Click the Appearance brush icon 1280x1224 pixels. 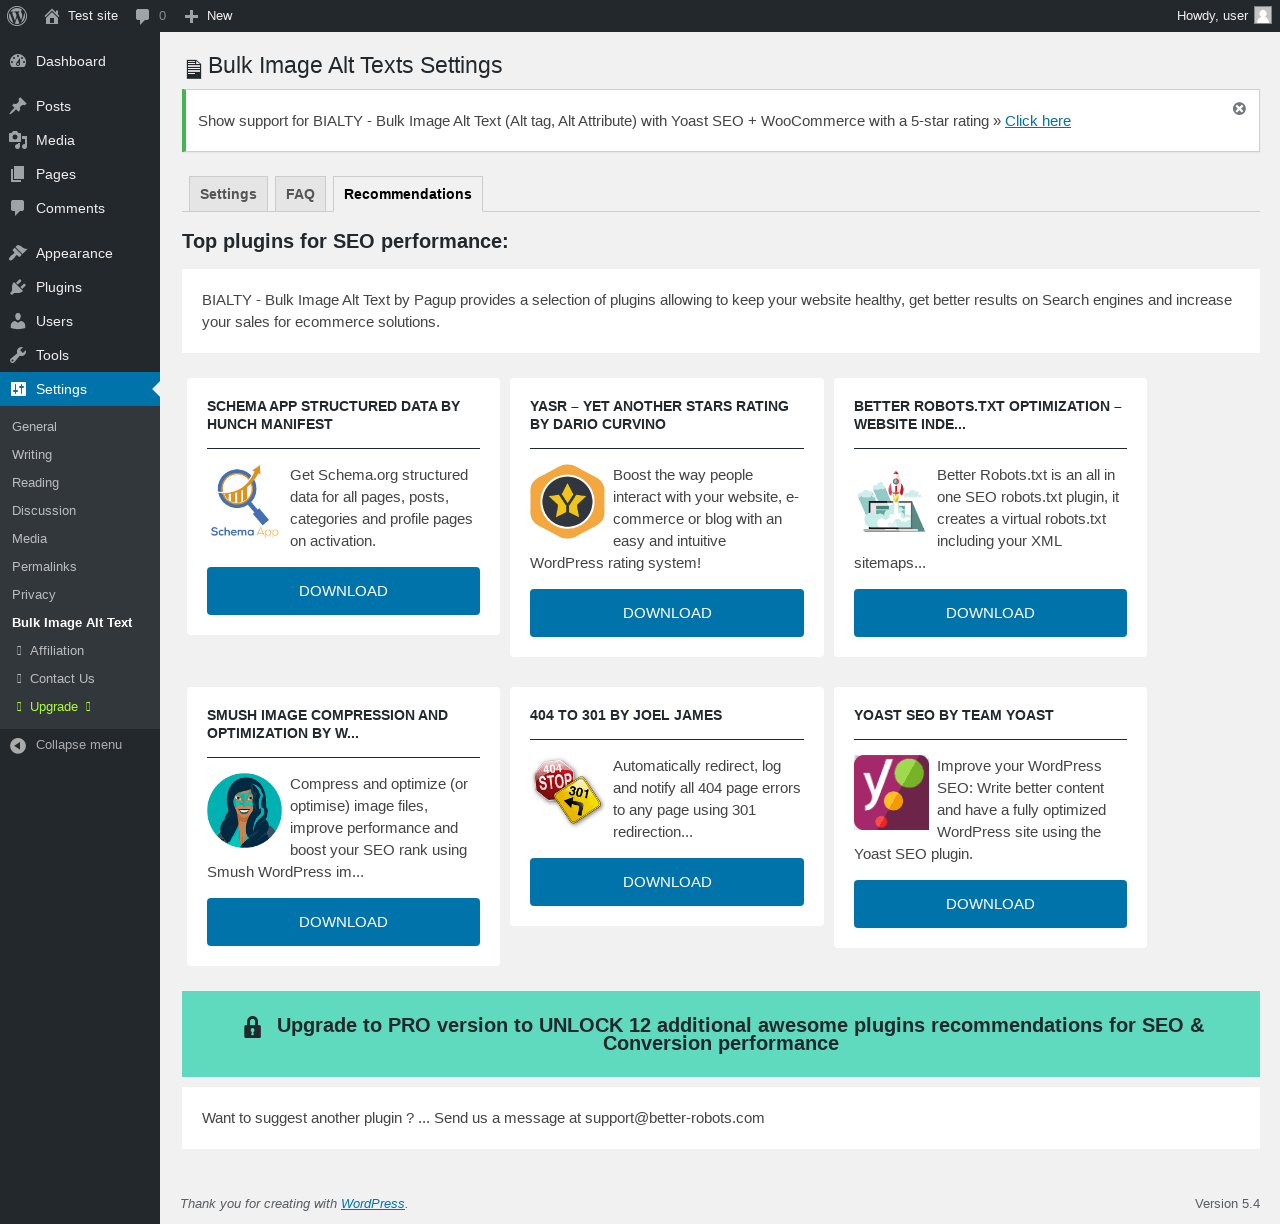pos(18,253)
